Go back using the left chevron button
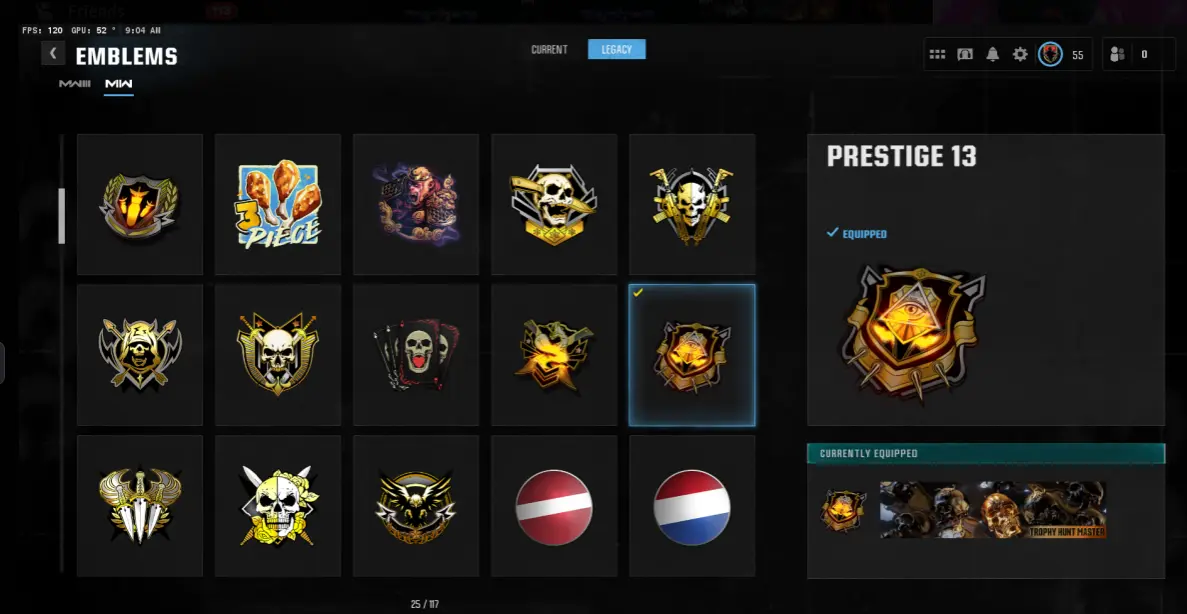Viewport: 1187px width, 614px height. coord(53,54)
